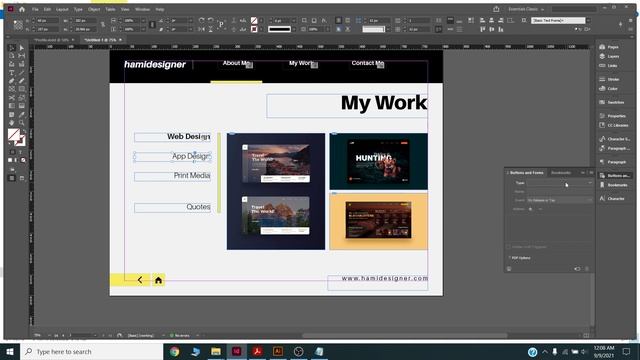Select the Rectangle tool
This screenshot has width=640, height=360.
(x=22, y=89)
